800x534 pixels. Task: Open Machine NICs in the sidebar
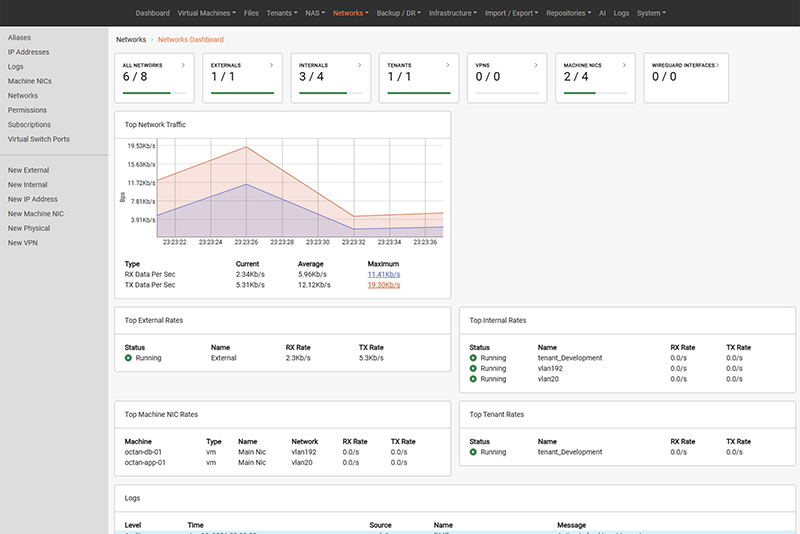(30, 81)
